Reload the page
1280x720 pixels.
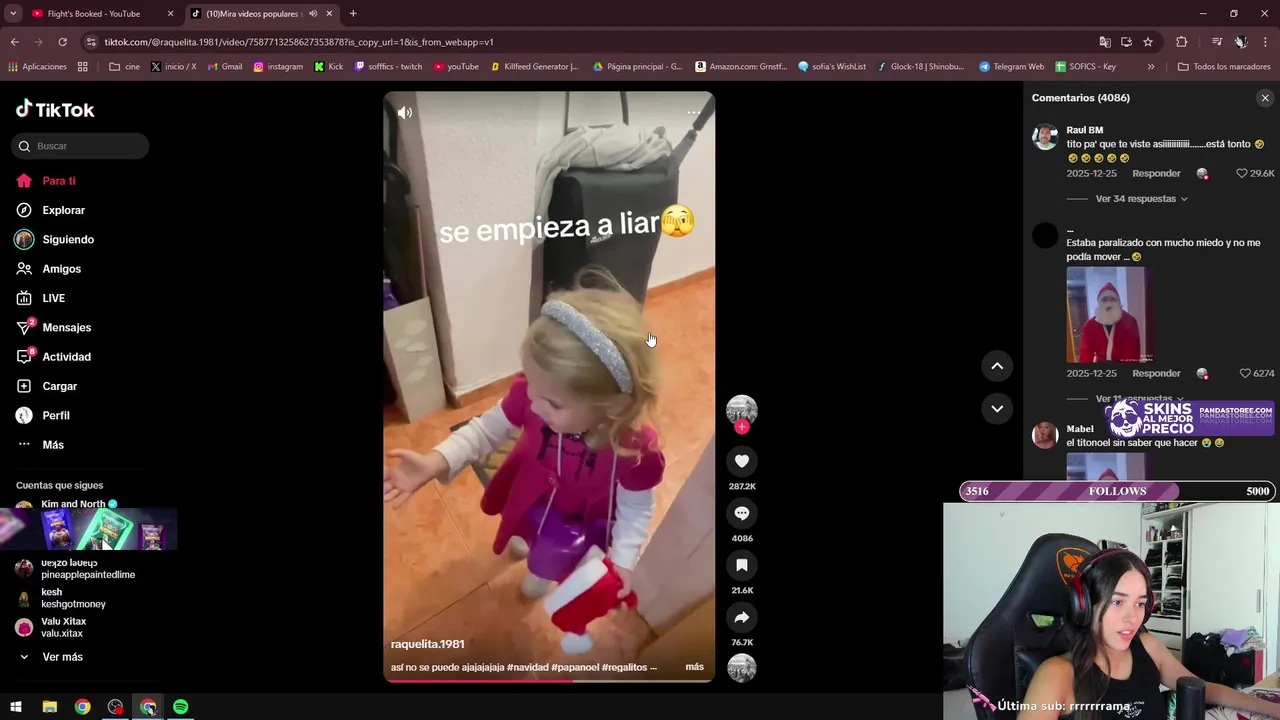[x=62, y=42]
